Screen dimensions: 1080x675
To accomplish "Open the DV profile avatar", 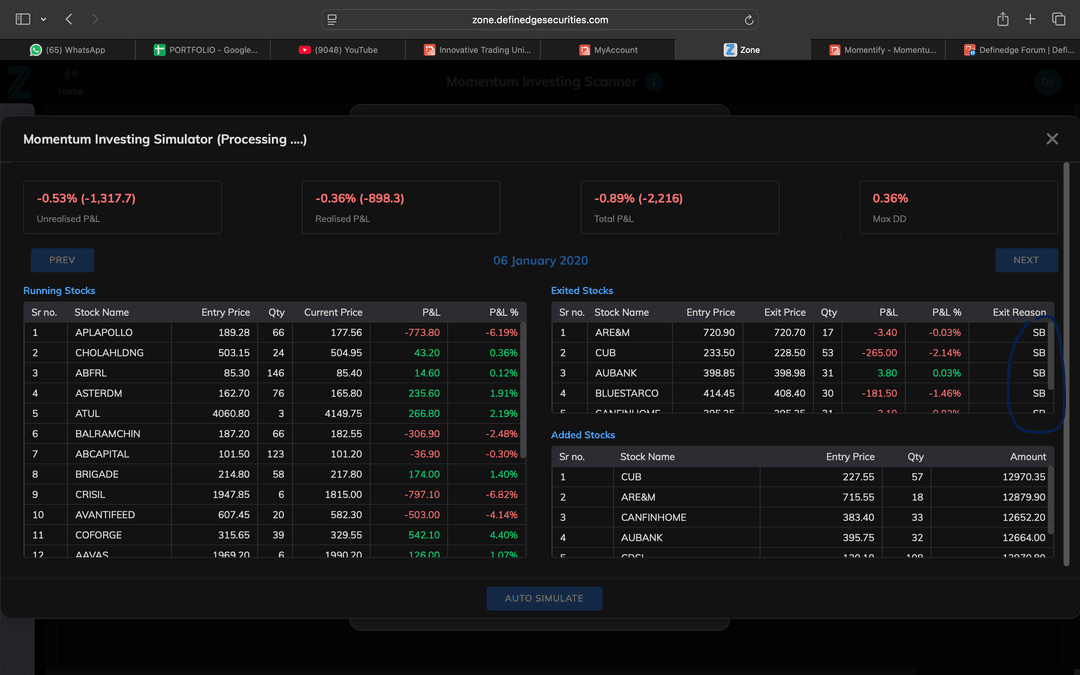I will [x=1048, y=82].
